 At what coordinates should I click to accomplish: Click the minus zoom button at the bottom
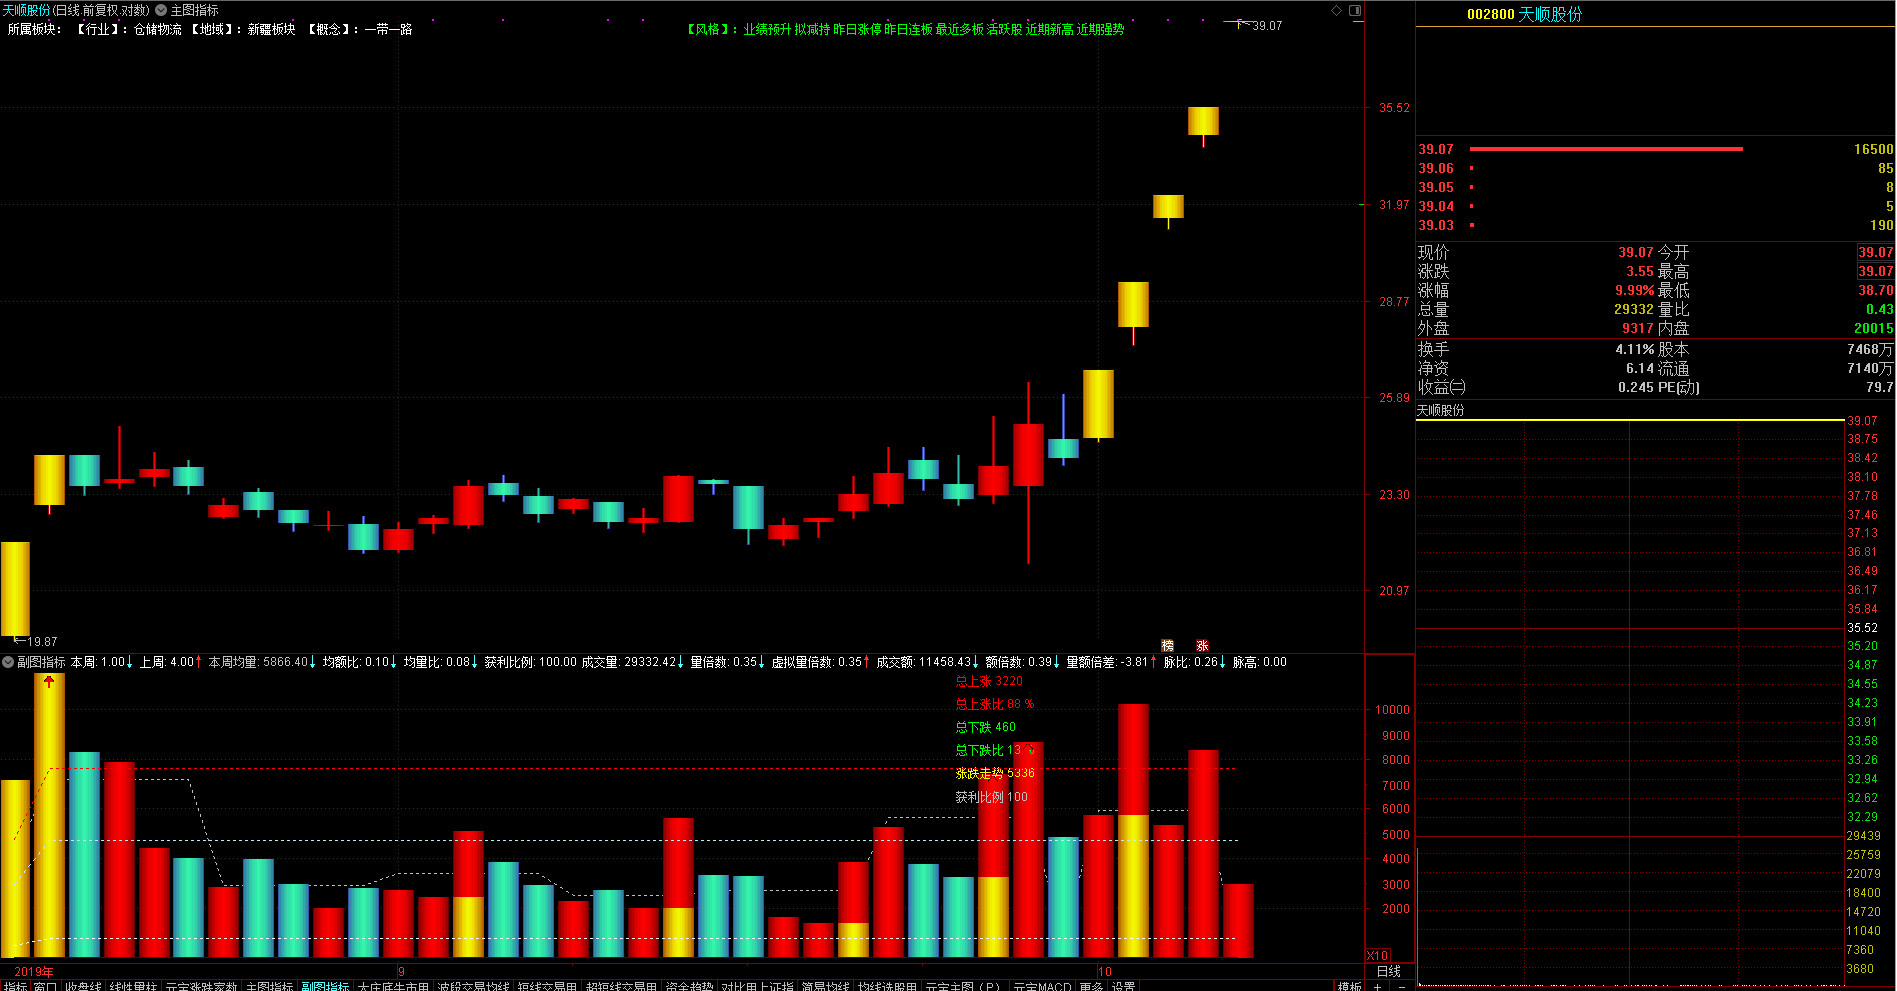pos(1401,986)
